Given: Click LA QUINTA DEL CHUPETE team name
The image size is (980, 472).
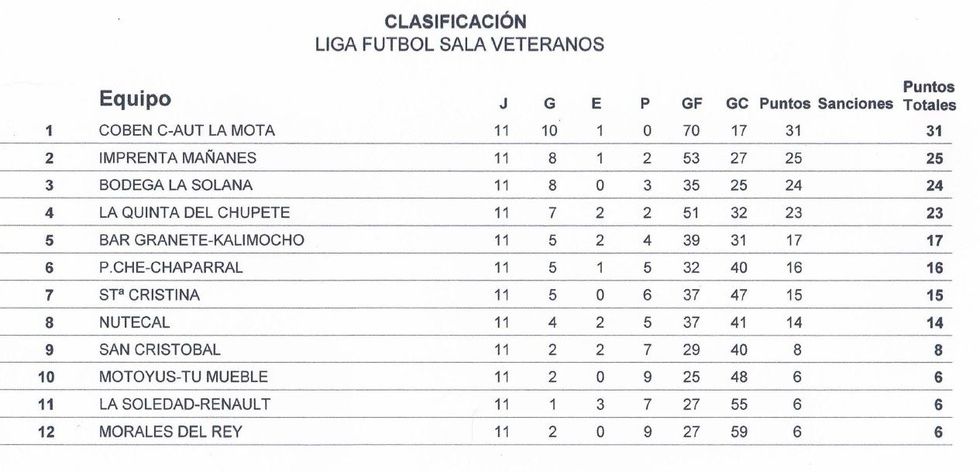Looking at the screenshot, I should (194, 212).
